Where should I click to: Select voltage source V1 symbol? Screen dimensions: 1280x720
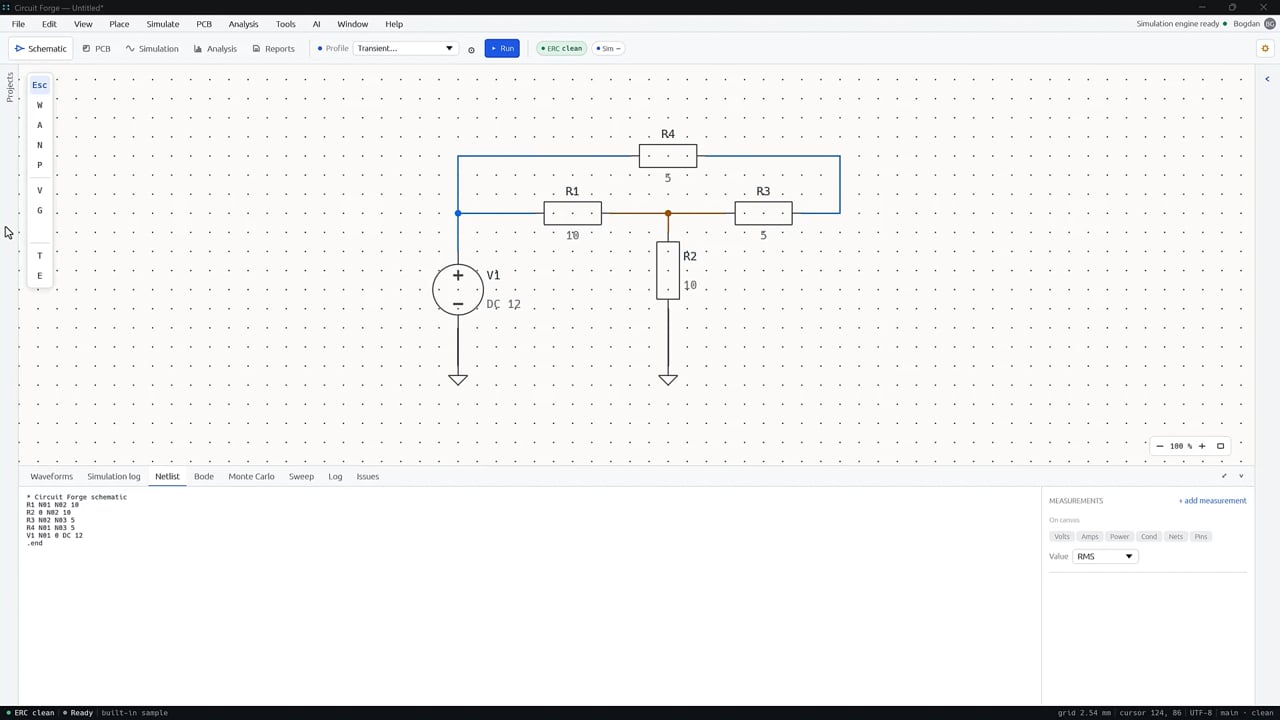pyautogui.click(x=458, y=290)
